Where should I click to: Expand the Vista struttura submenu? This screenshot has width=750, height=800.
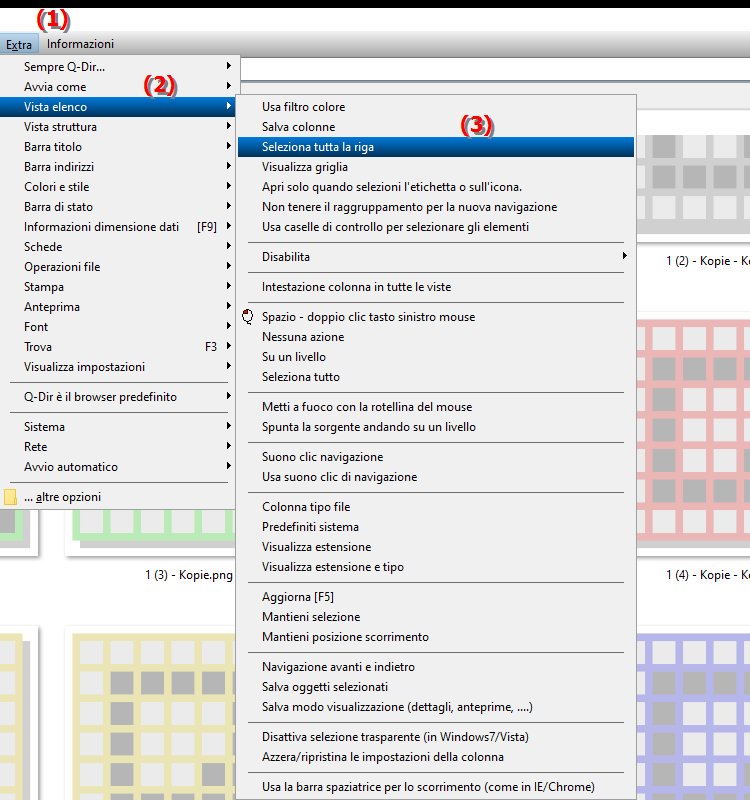118,127
